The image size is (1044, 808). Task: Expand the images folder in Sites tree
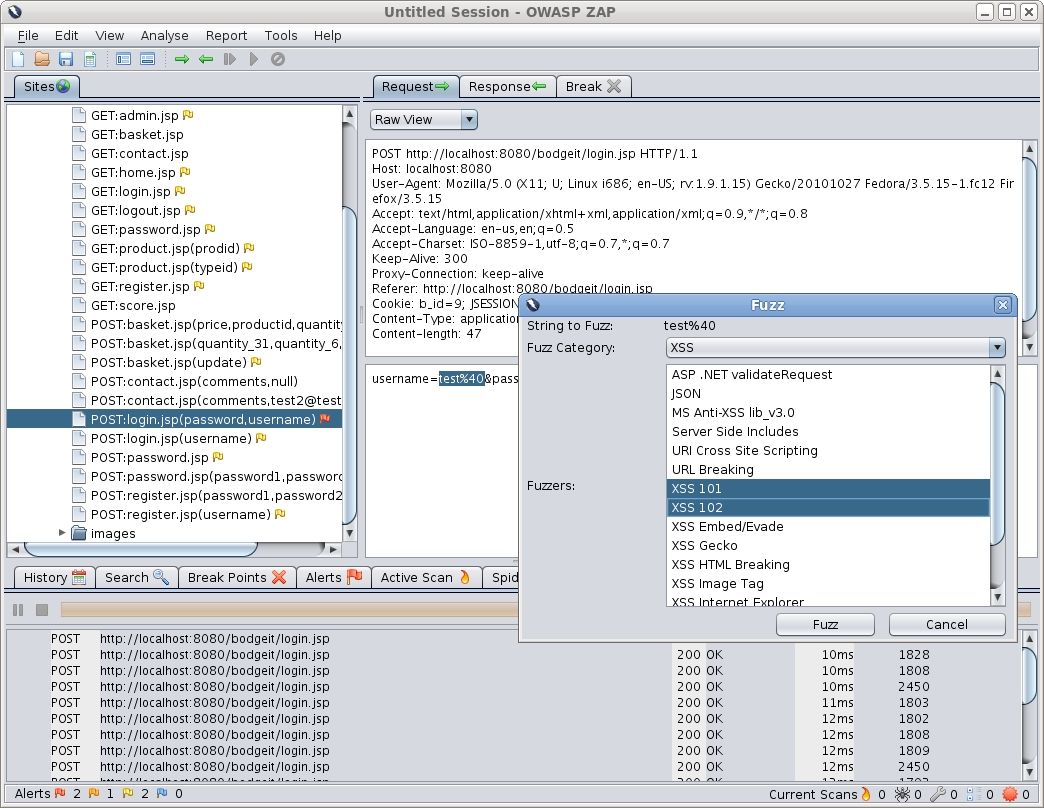point(62,533)
